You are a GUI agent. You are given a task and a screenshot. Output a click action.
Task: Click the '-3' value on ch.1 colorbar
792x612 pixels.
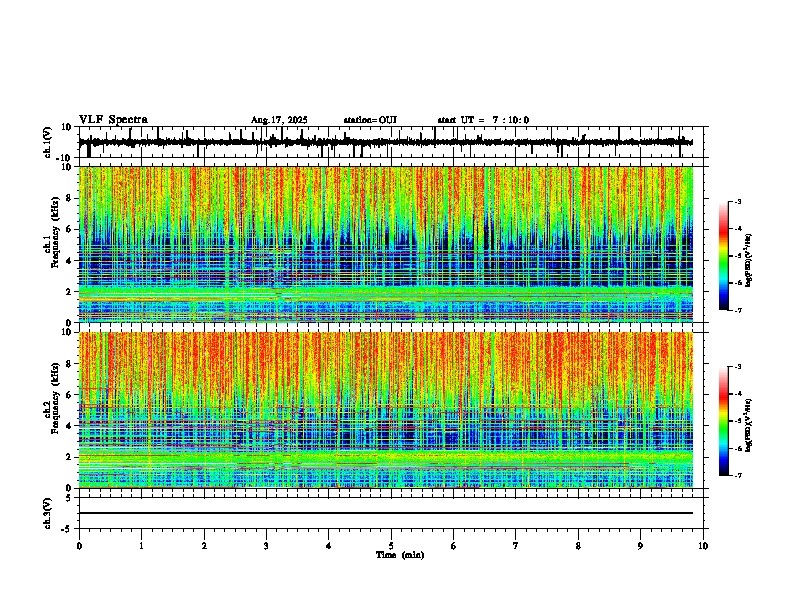(737, 202)
